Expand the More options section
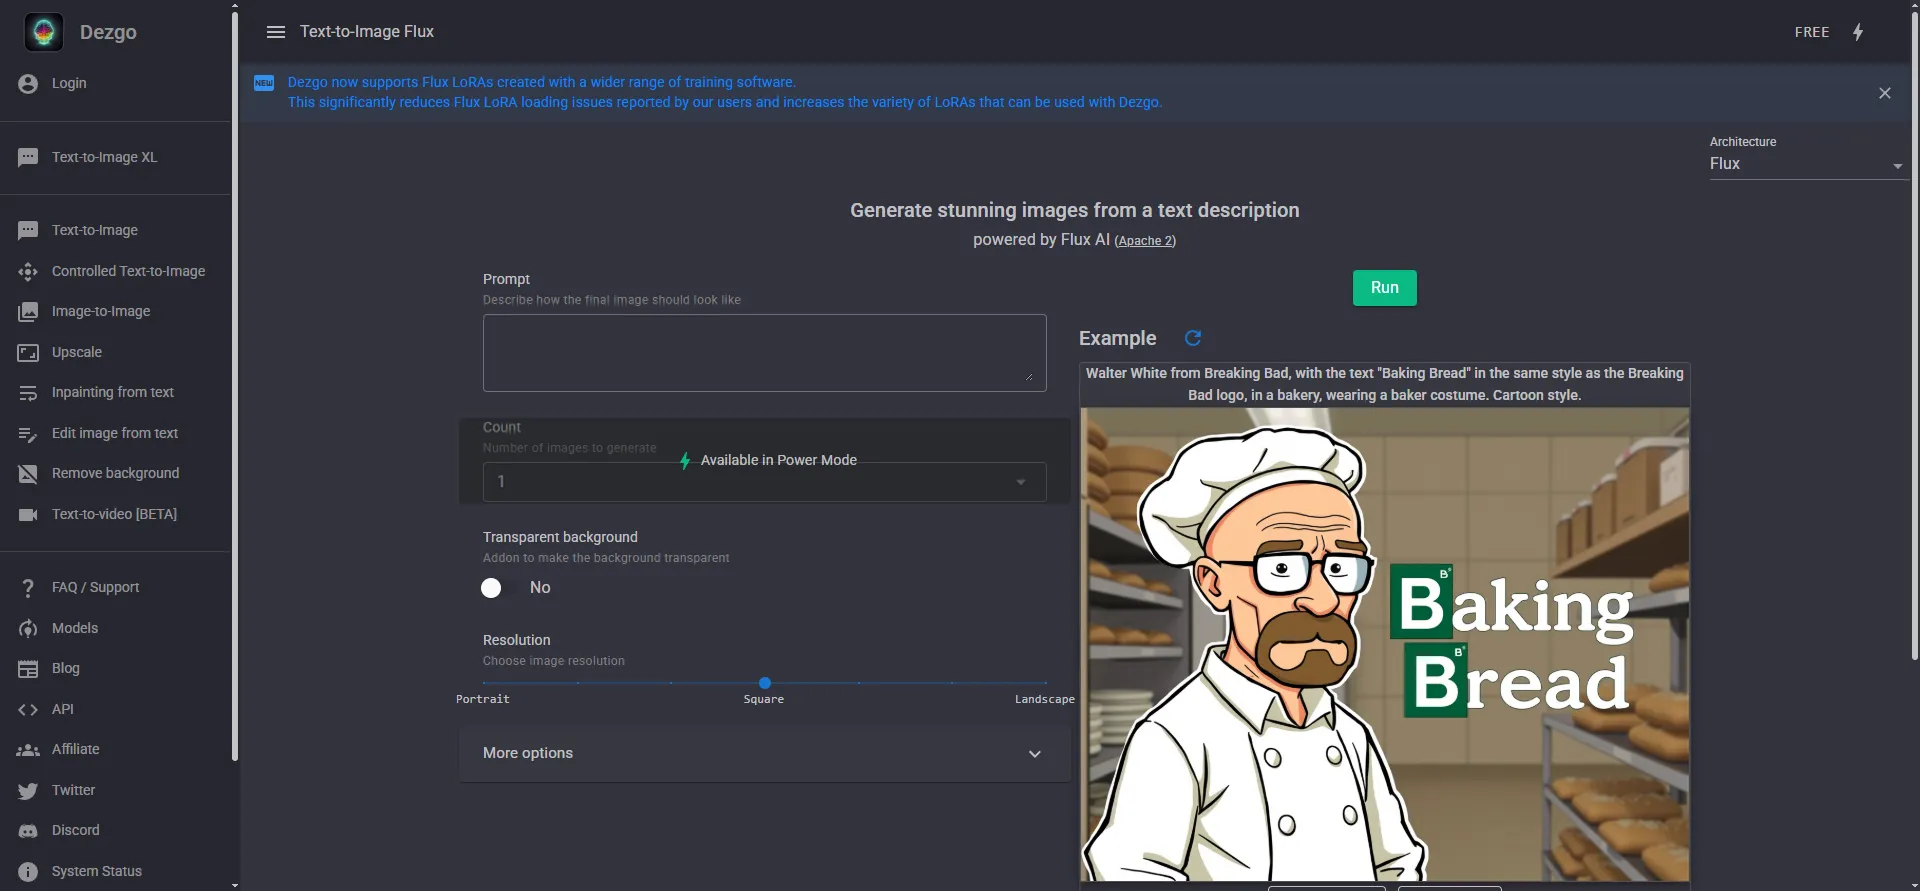The height and width of the screenshot is (891, 1920). point(764,753)
